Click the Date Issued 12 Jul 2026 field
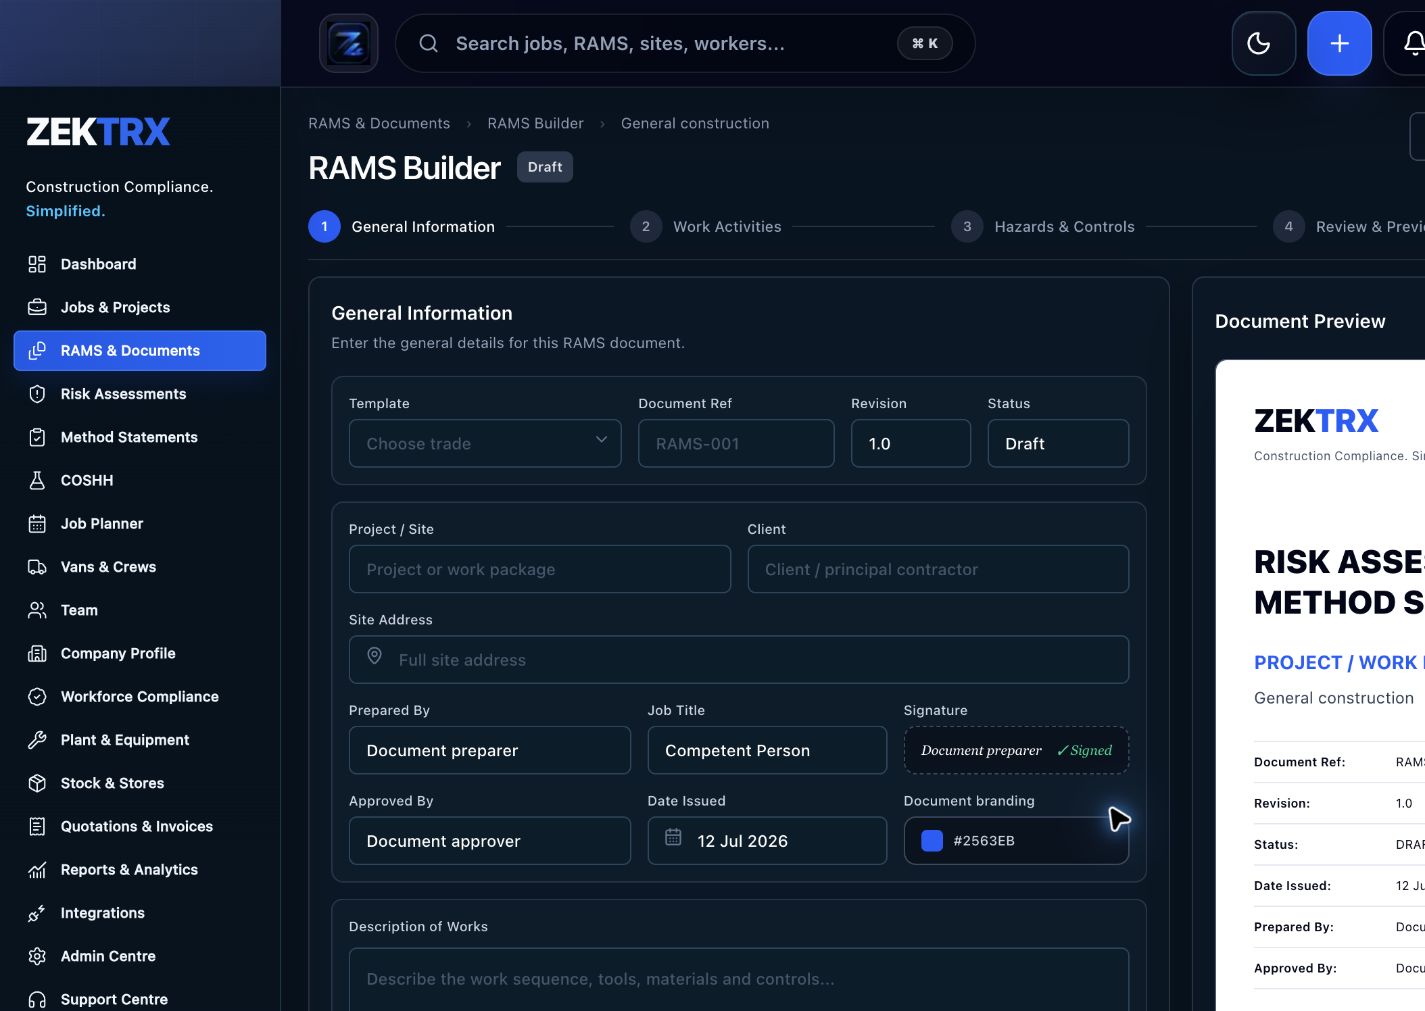1425x1011 pixels. (767, 841)
